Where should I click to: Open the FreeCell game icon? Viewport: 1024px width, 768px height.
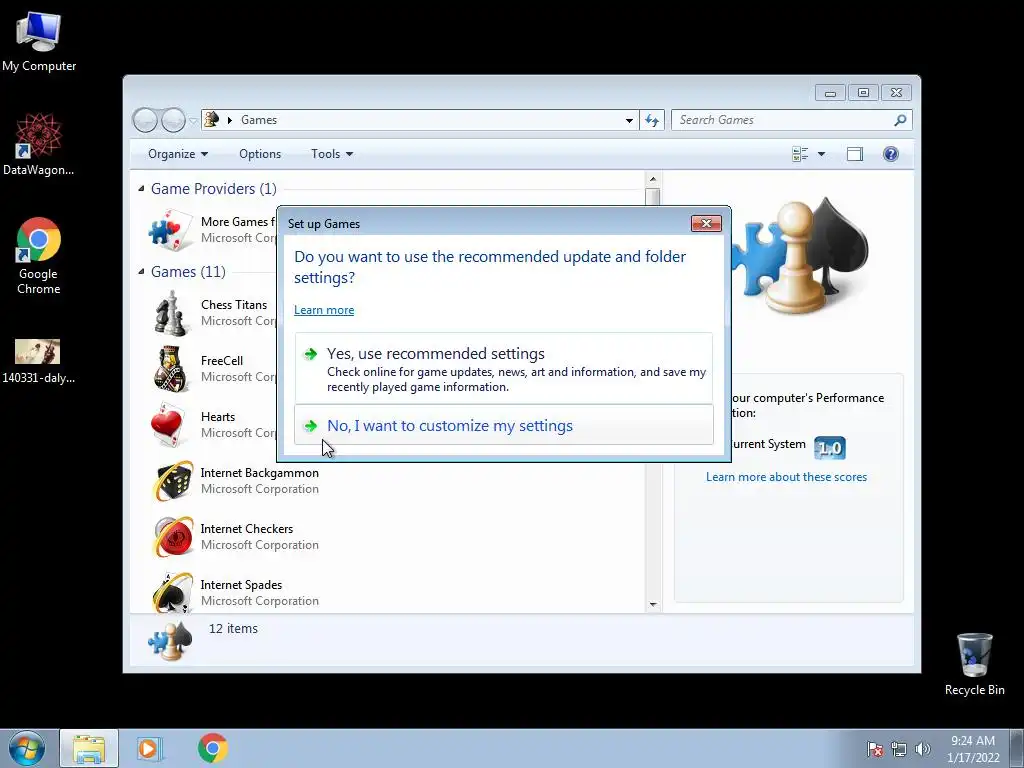coord(170,370)
